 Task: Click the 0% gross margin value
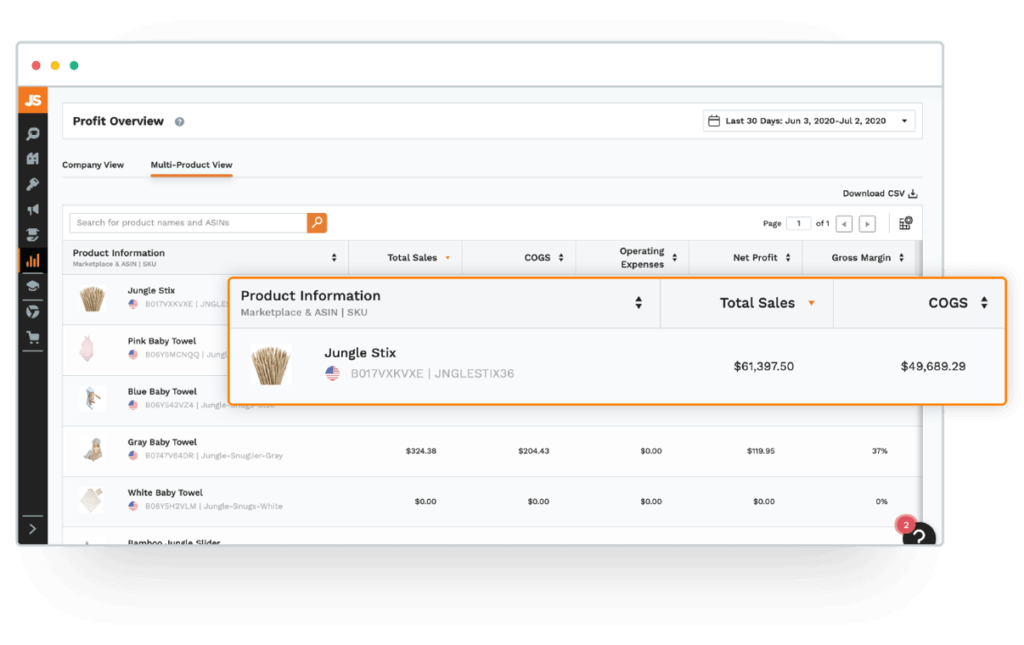click(882, 501)
